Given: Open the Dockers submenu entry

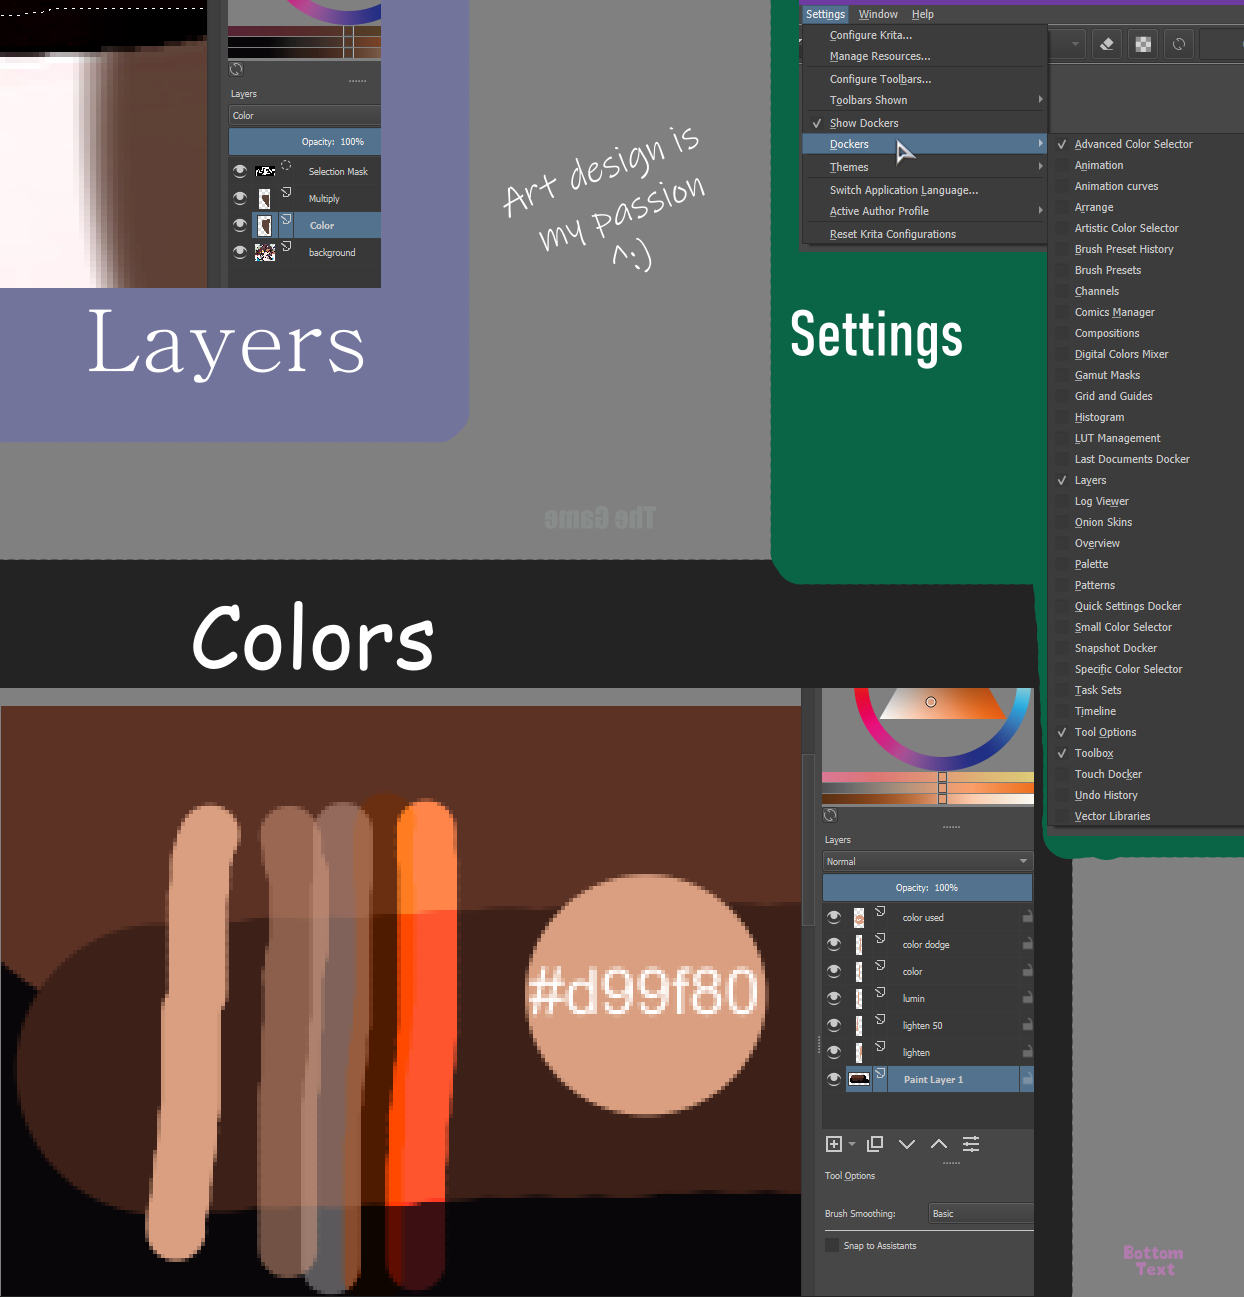Looking at the screenshot, I should 925,144.
